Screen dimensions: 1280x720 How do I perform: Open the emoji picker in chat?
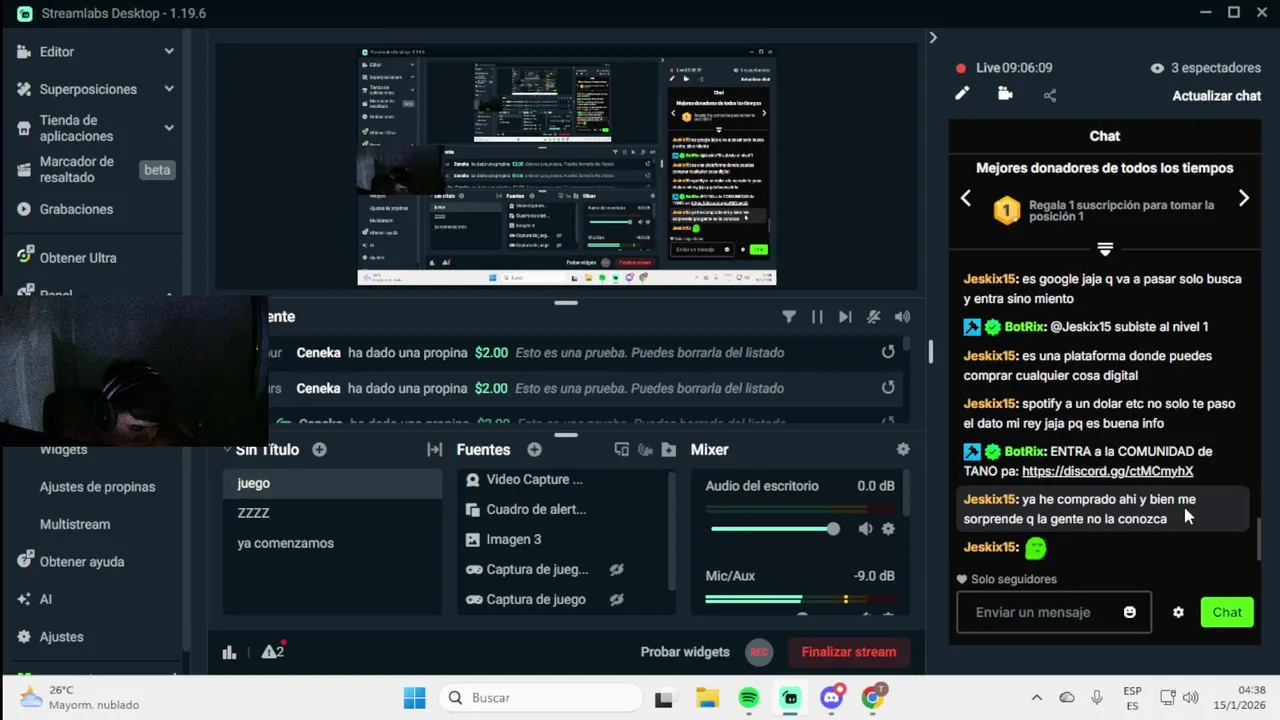coord(1130,612)
